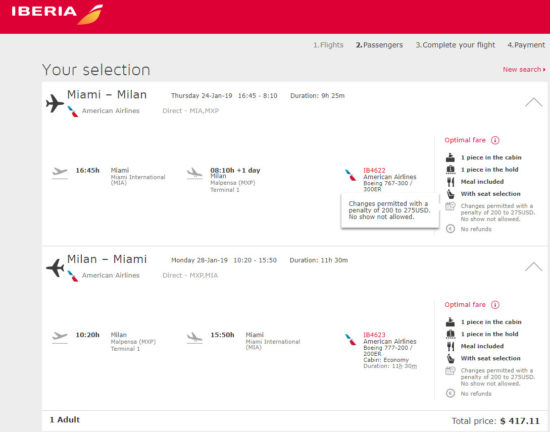Click the Optimal fare label for outbound flight

tap(465, 140)
